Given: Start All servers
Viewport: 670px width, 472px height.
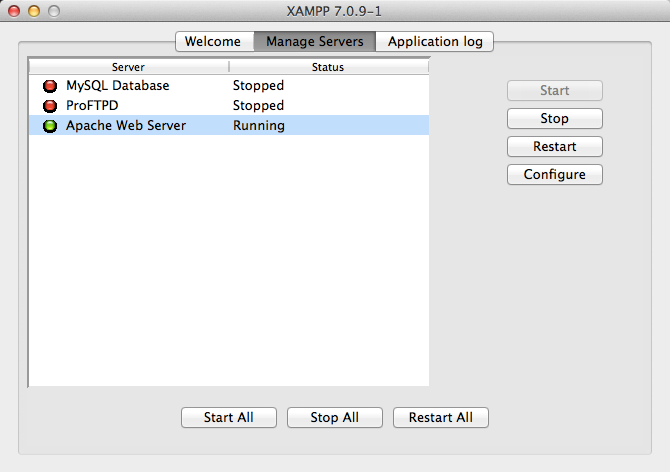Looking at the screenshot, I should (x=229, y=417).
